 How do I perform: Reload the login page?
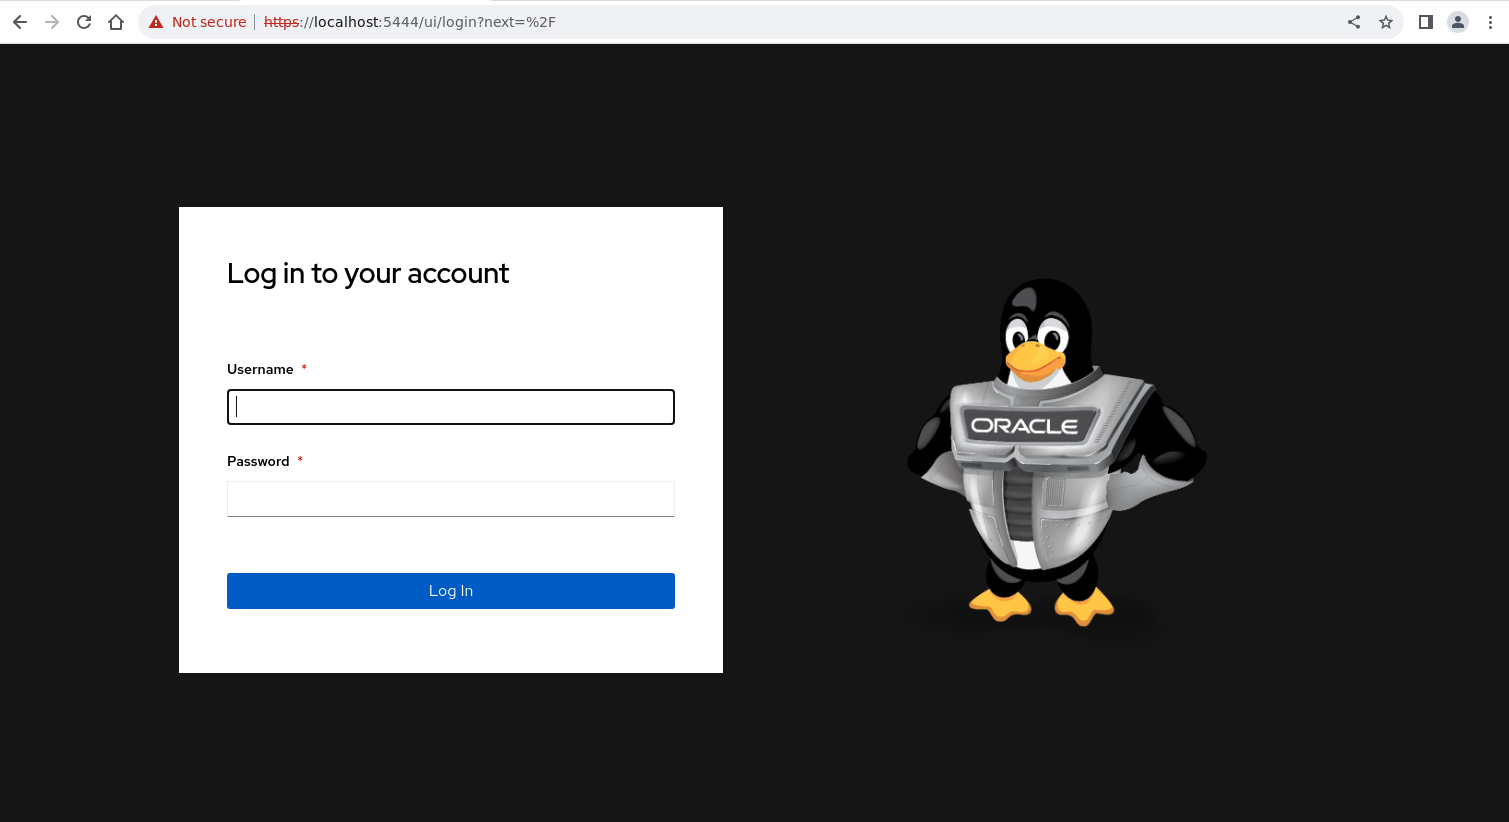(x=84, y=22)
